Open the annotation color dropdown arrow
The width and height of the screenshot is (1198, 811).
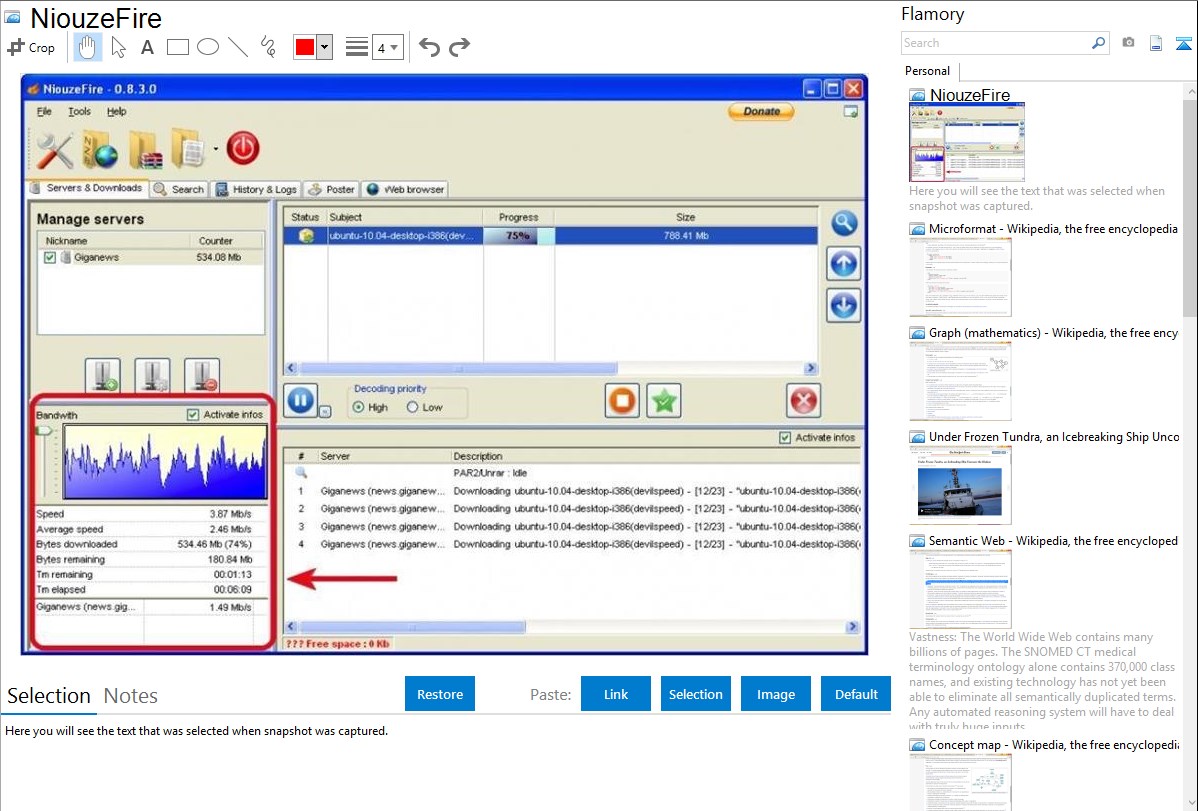[325, 47]
